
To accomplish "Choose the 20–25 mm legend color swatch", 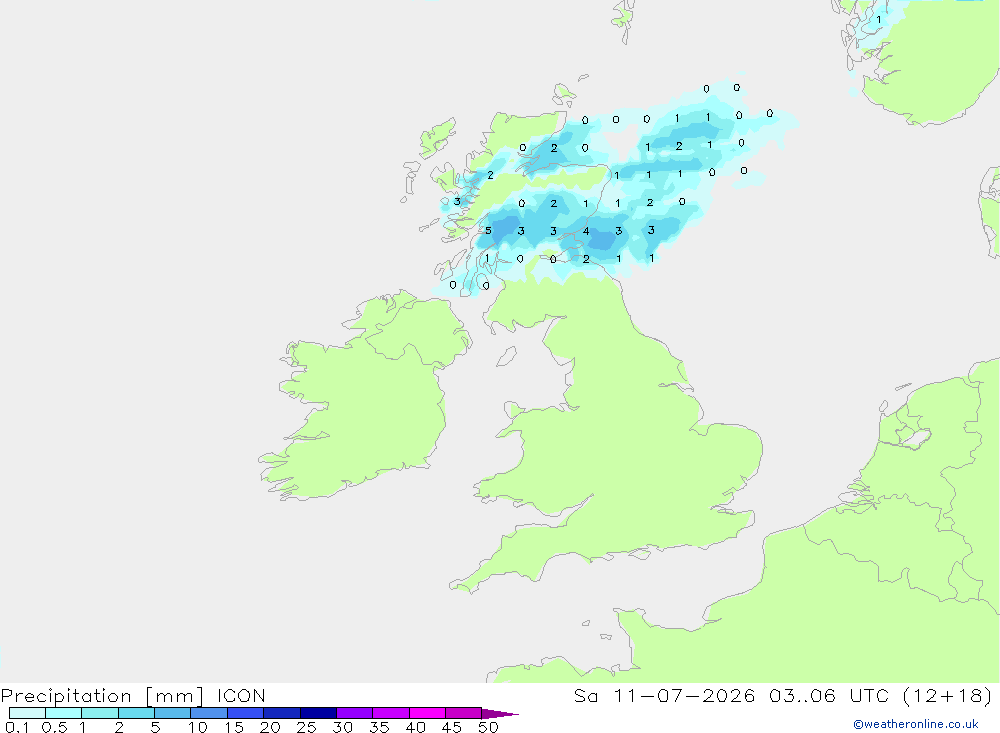I will click(282, 713).
